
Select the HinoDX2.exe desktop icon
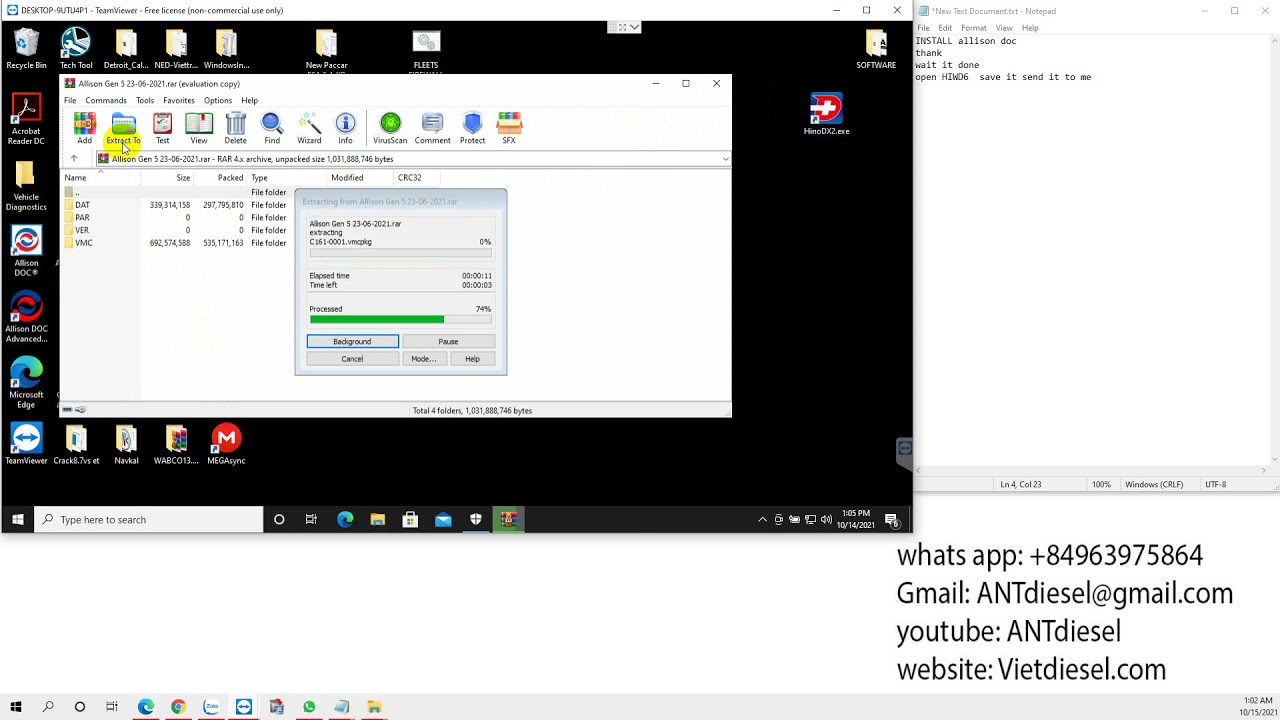click(826, 115)
